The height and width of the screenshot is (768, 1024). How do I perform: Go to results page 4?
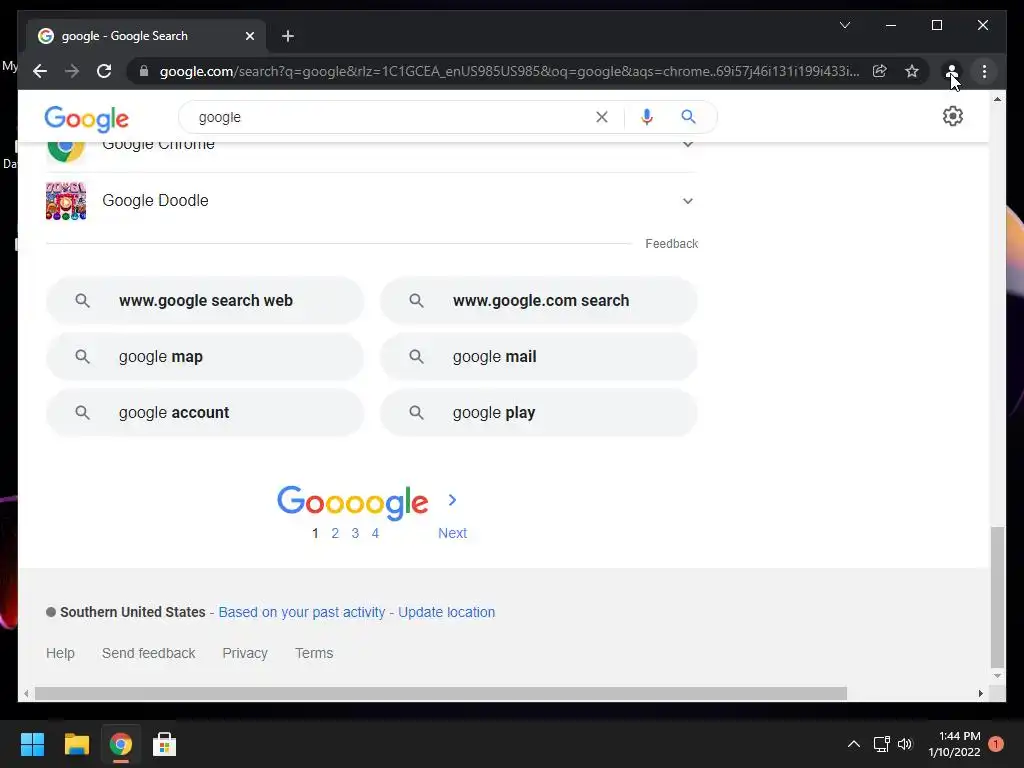click(375, 533)
